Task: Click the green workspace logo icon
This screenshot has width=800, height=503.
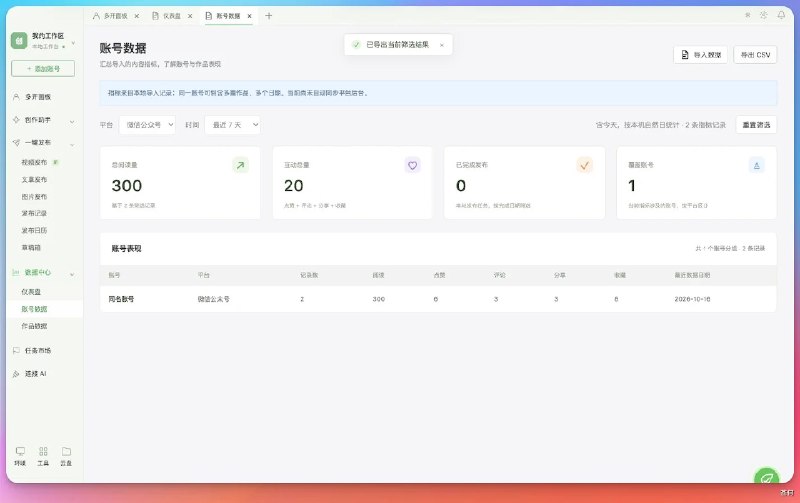Action: pyautogui.click(x=19, y=40)
